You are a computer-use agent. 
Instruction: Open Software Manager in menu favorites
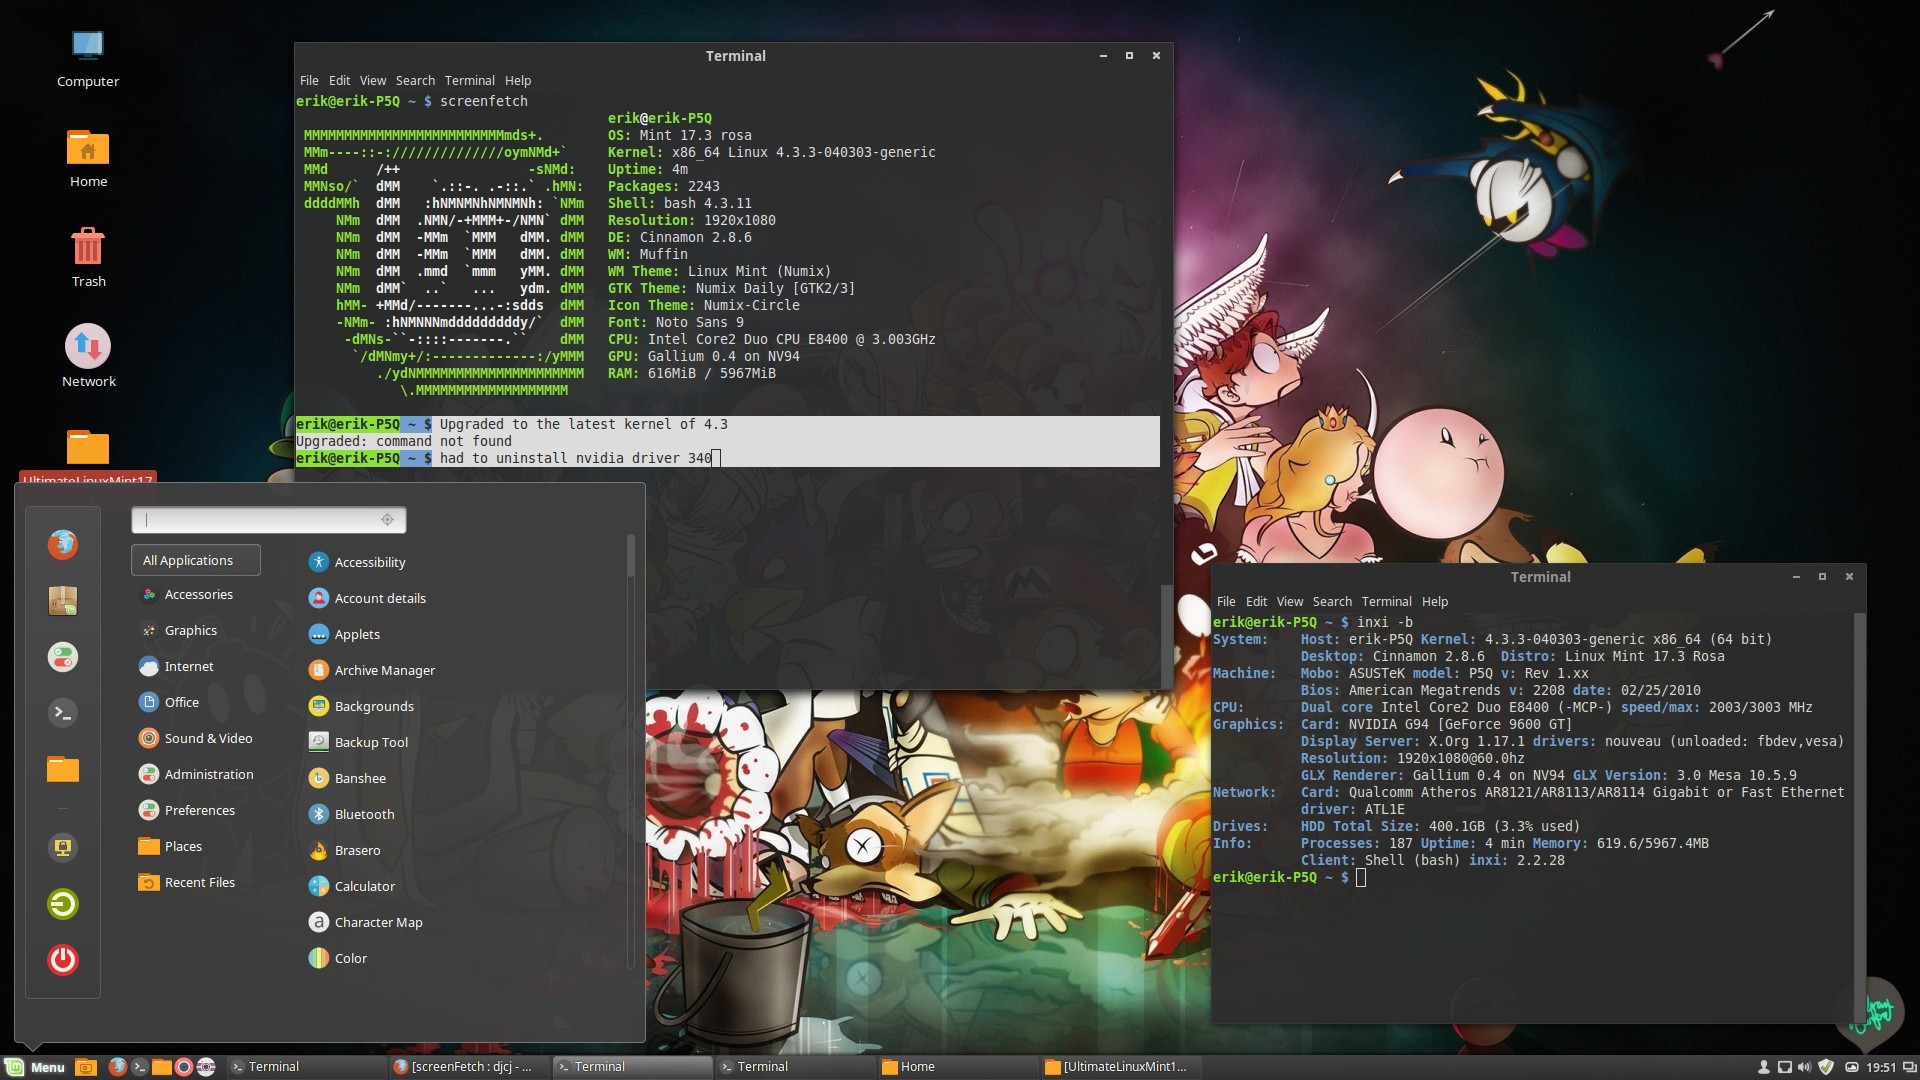pos(62,601)
